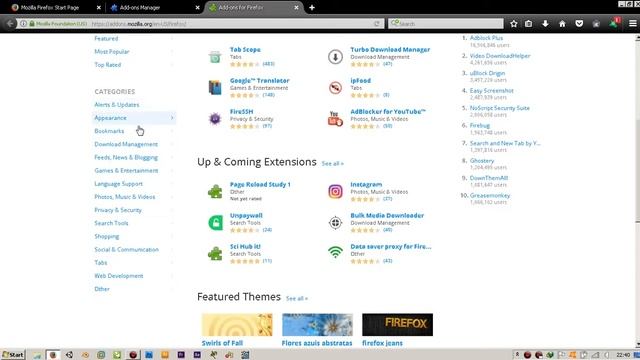This screenshot has height=360, width=640.
Task: Click the browser Search input field
Action: 446,24
